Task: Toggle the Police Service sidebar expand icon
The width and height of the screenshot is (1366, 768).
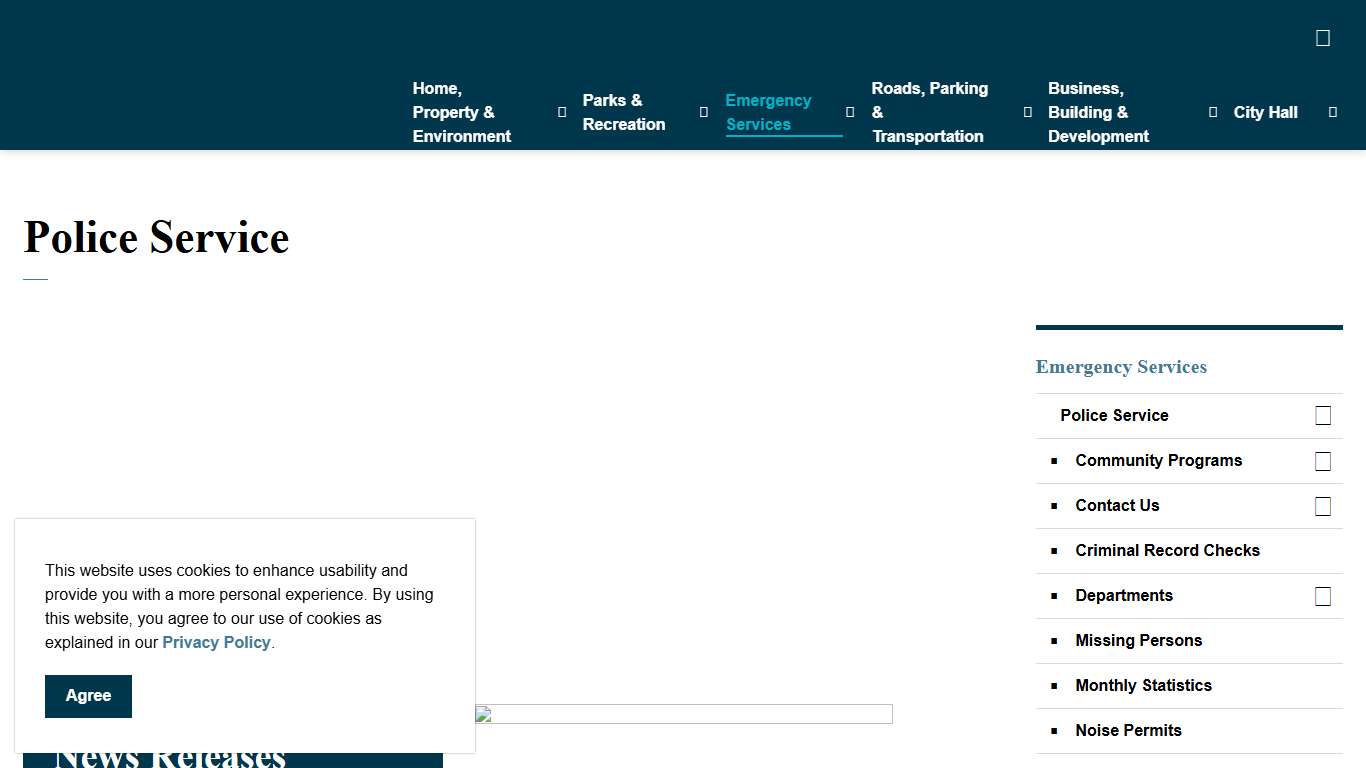Action: [1322, 416]
